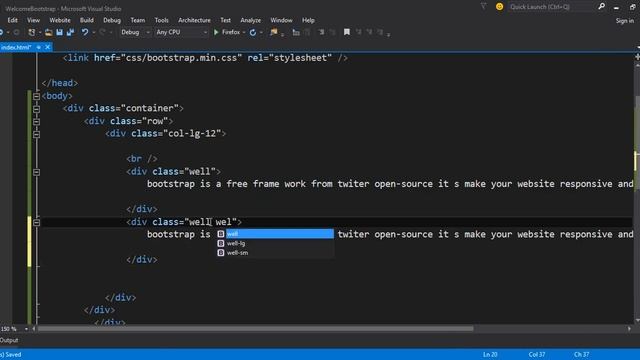The width and height of the screenshot is (640, 360).
Task: Open the Output panel tab
Action: [9, 340]
